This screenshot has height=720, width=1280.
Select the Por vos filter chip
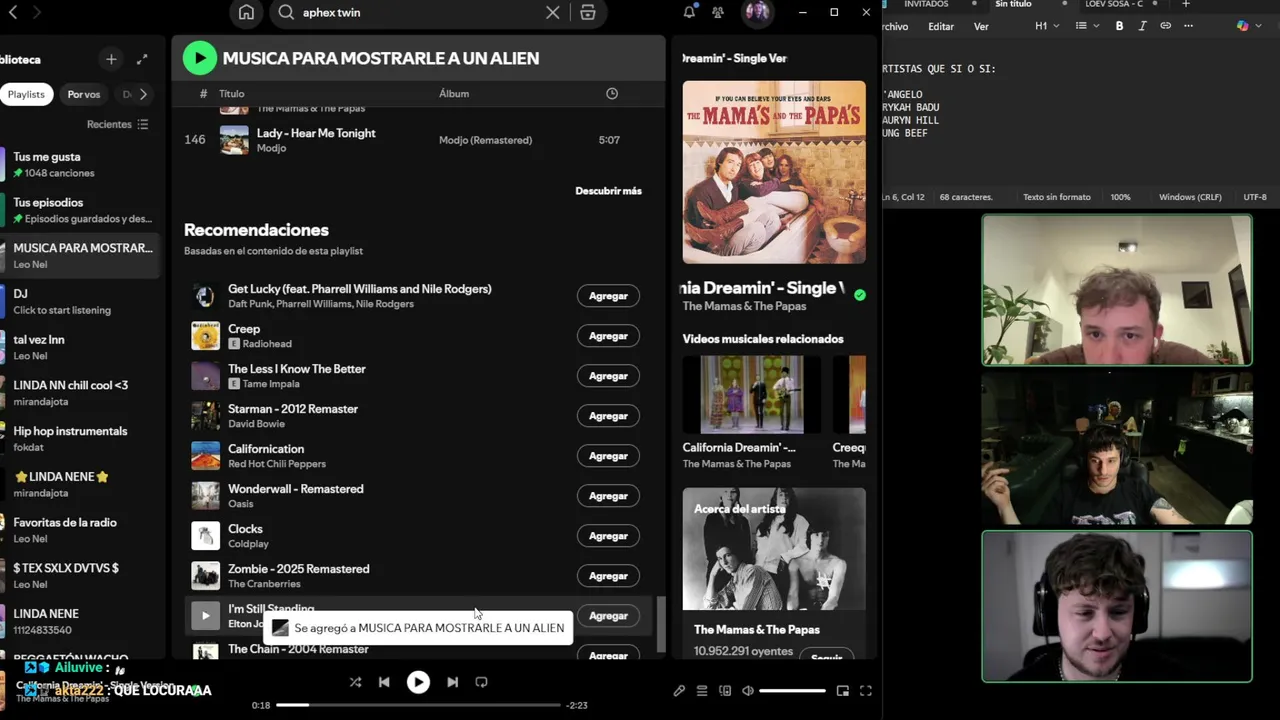pos(84,94)
